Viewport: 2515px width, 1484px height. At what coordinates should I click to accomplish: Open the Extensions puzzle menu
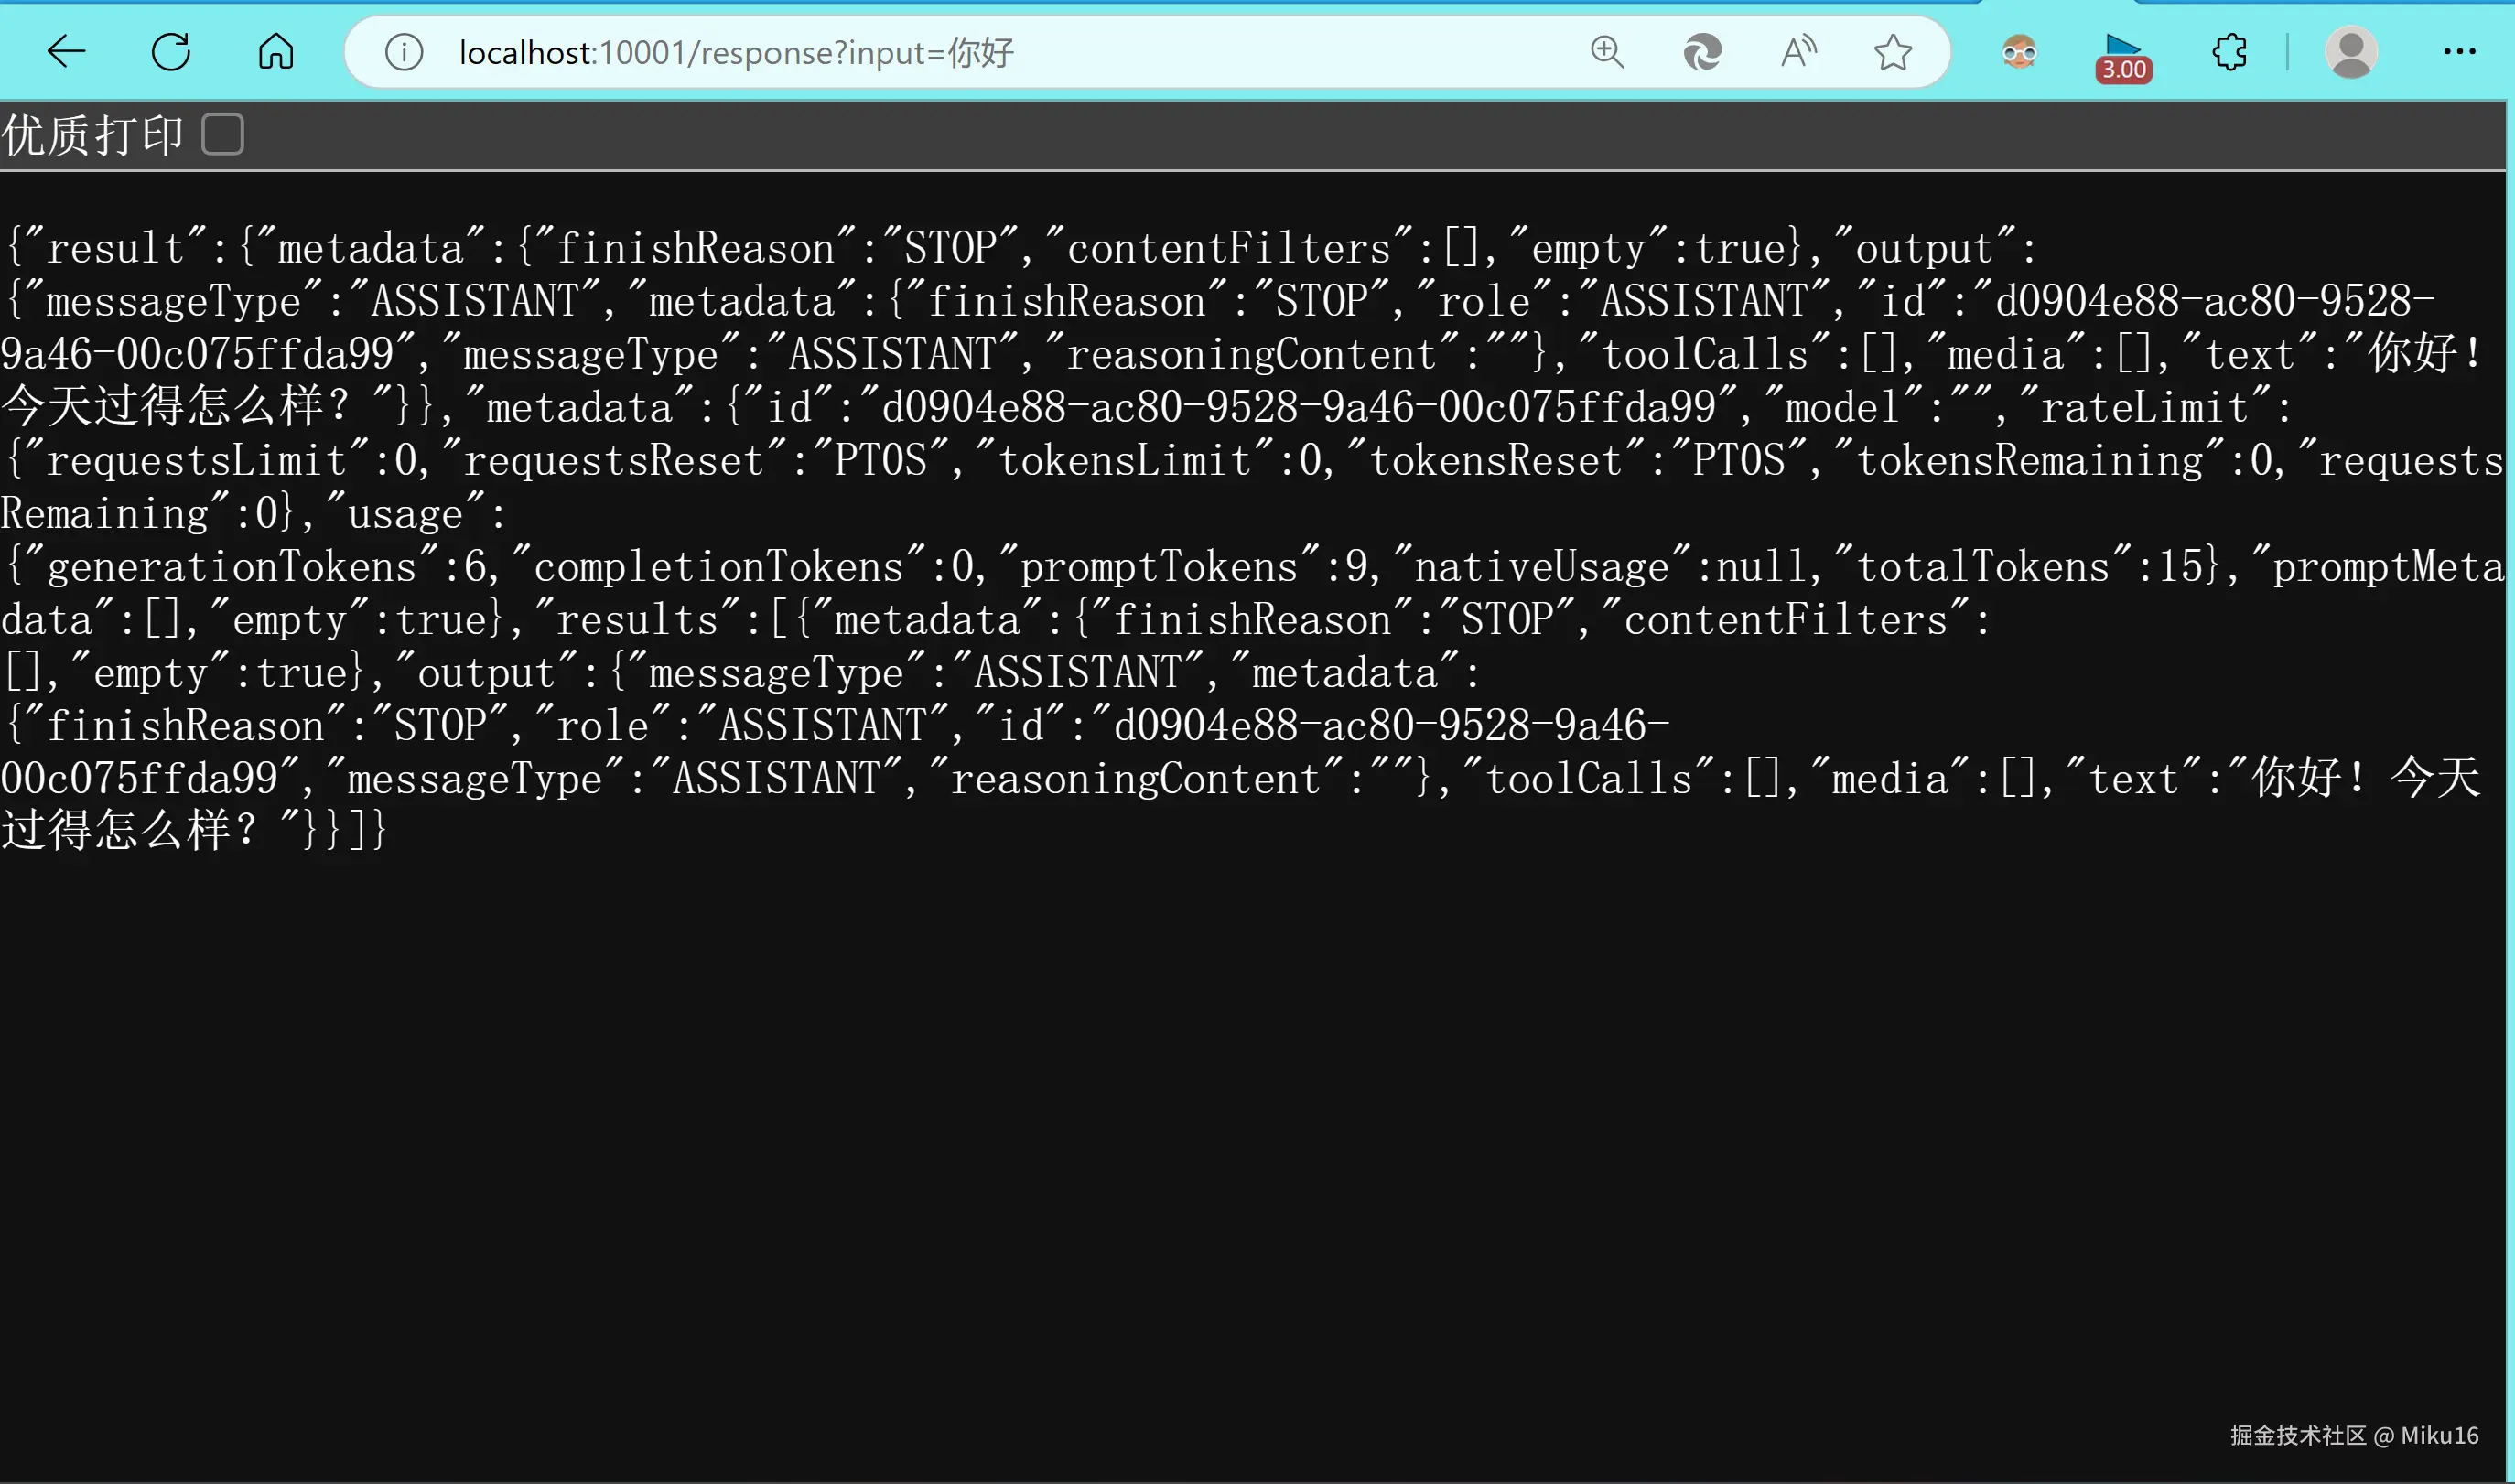coord(2229,52)
